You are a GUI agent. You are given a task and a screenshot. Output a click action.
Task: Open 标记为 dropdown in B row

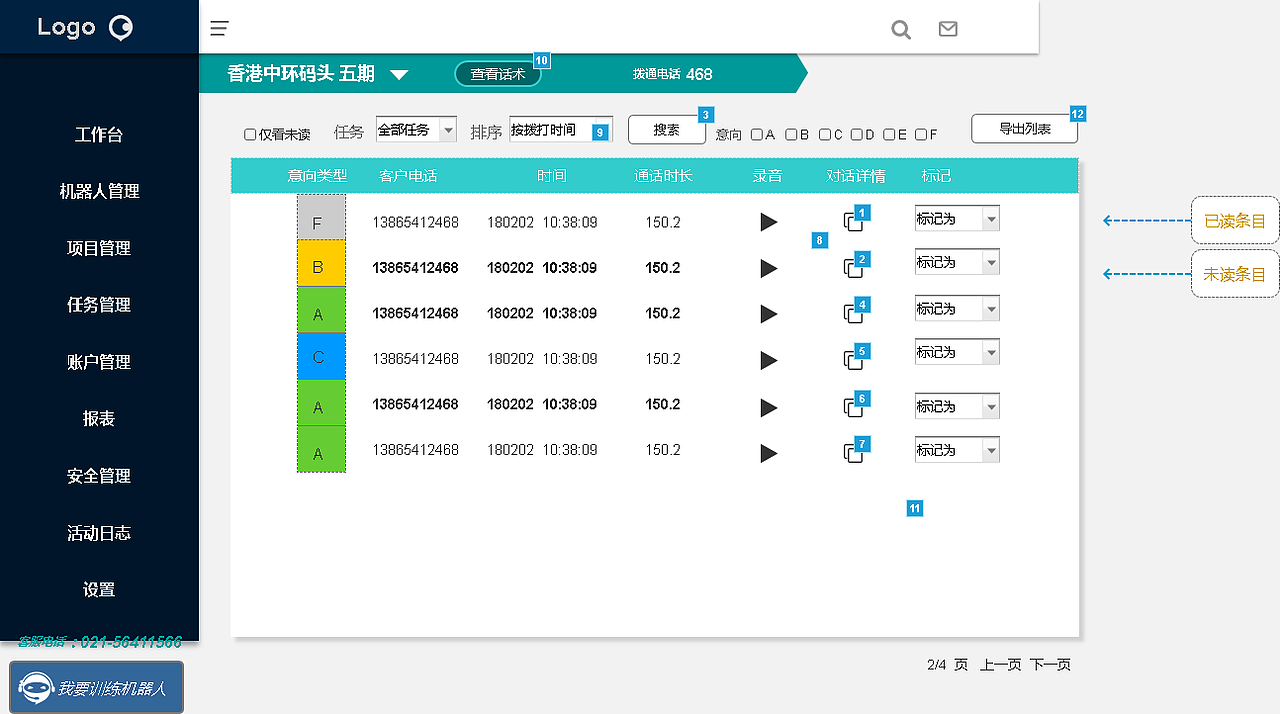coord(957,262)
